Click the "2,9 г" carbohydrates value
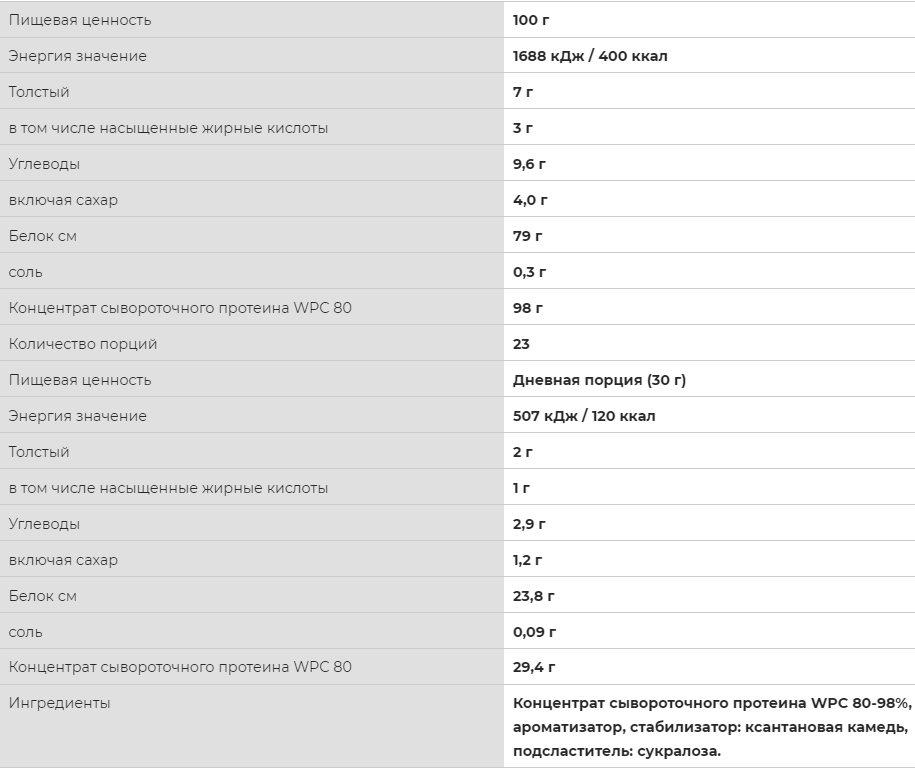 pyautogui.click(x=529, y=524)
